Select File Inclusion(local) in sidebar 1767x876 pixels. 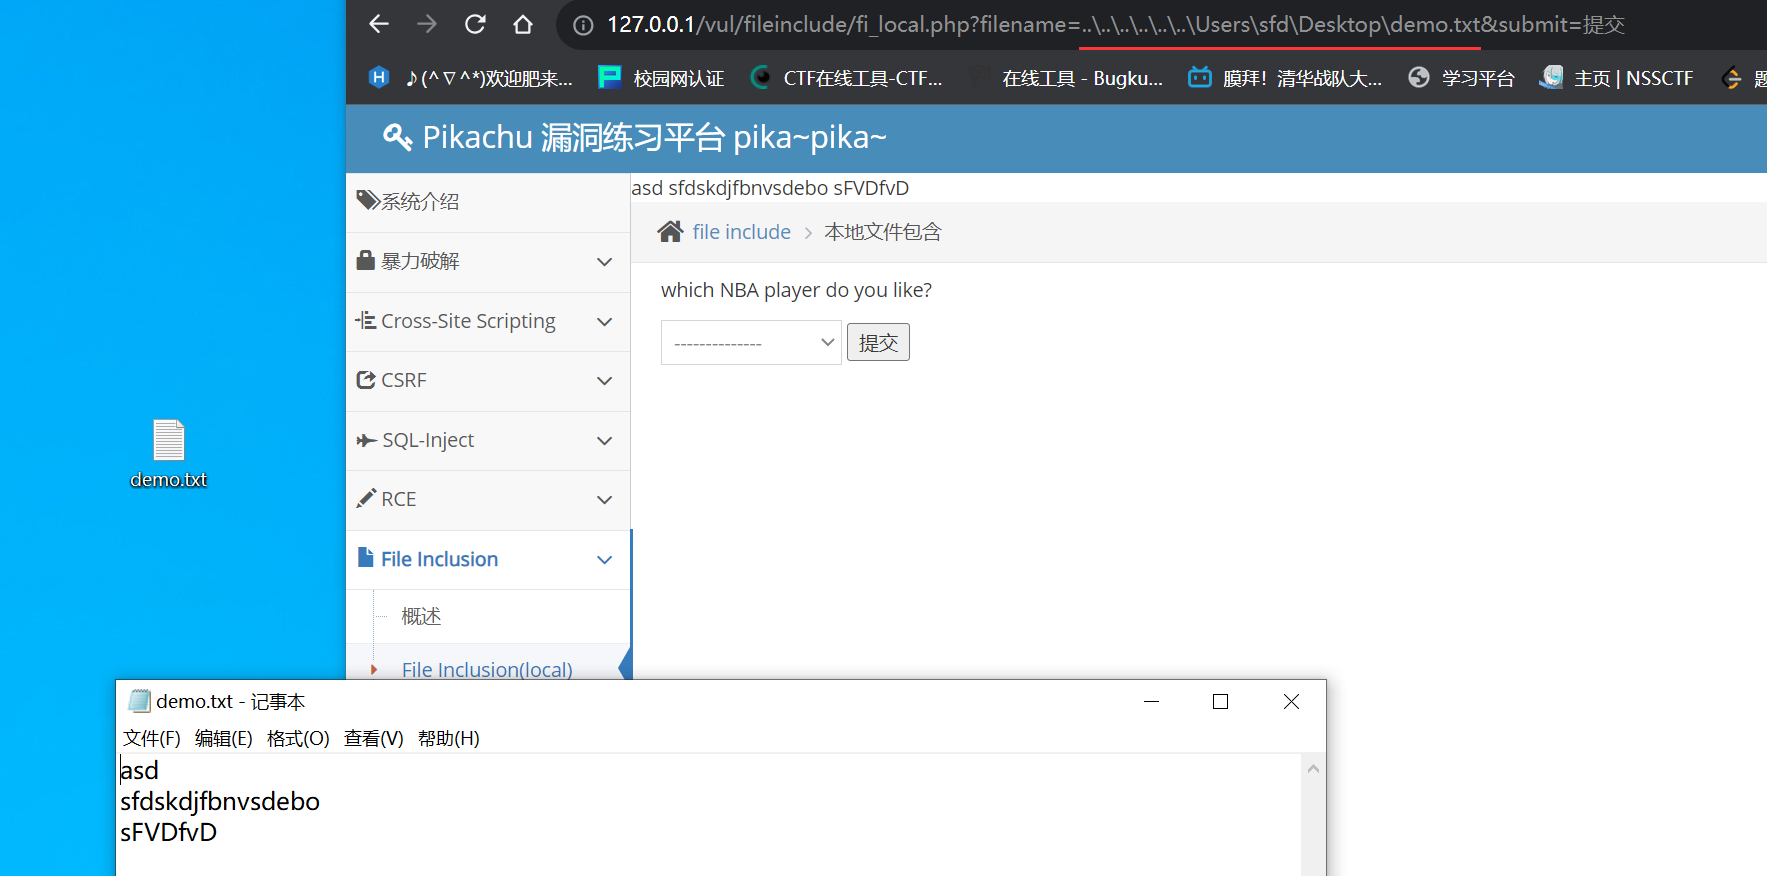(487, 669)
